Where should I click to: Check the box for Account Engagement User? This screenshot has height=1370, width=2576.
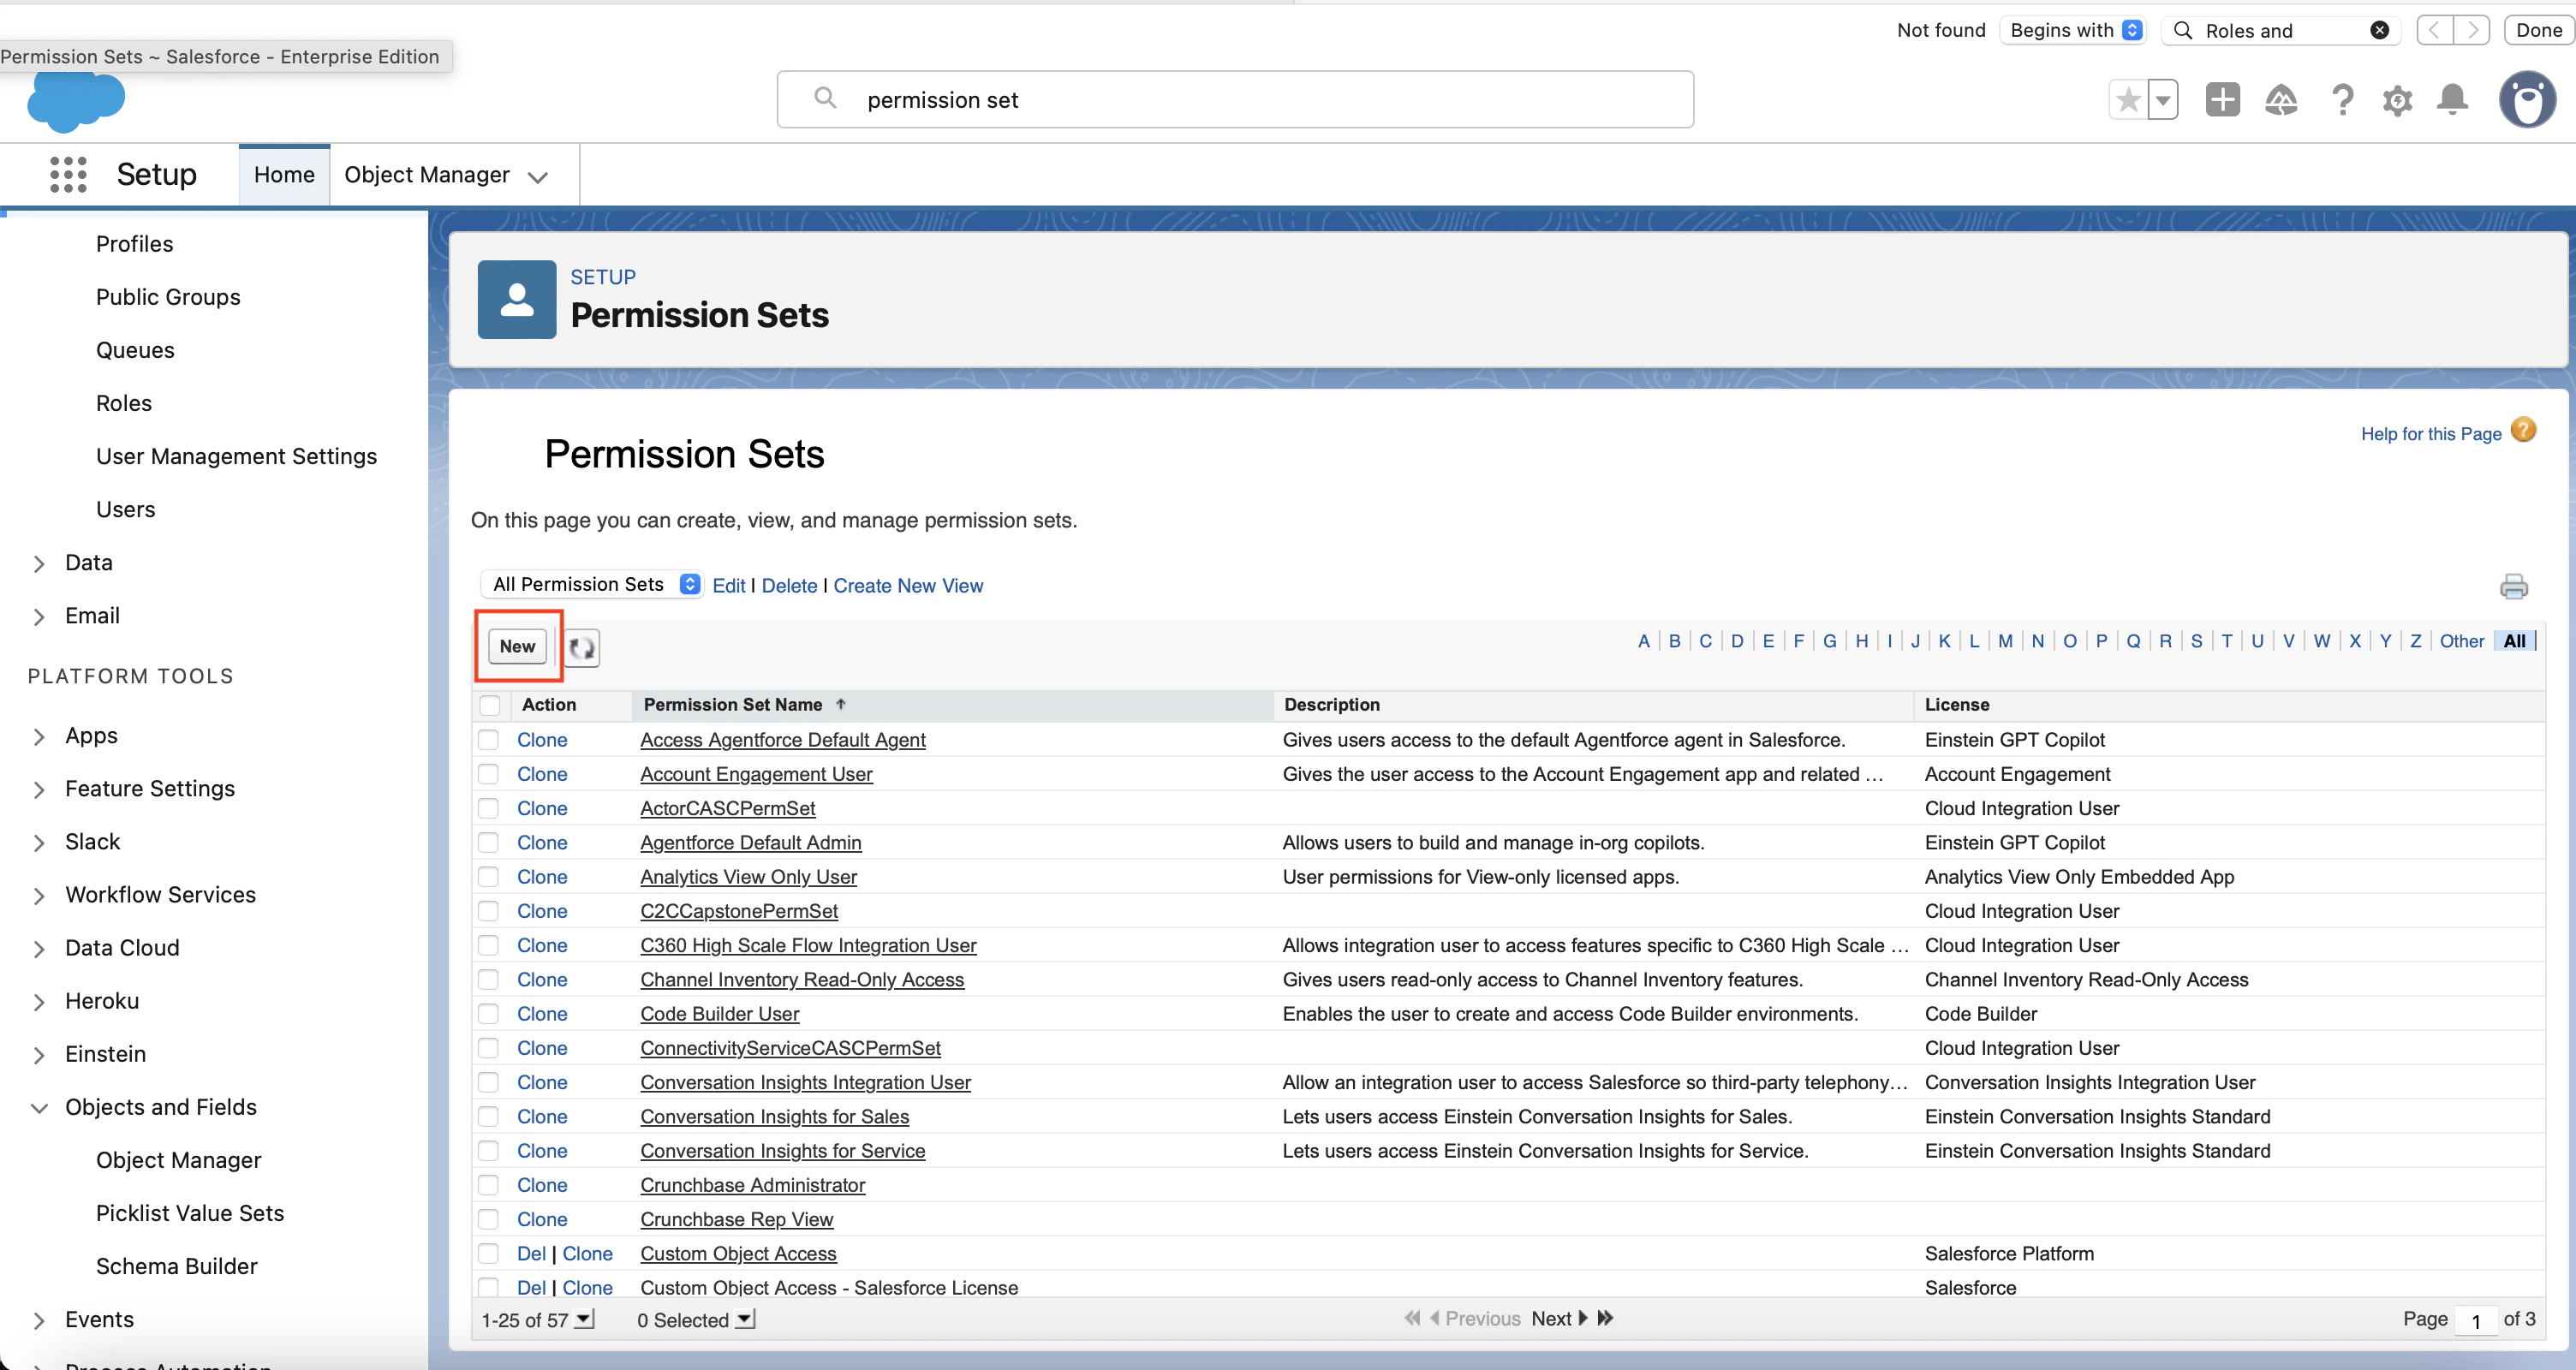[x=488, y=774]
